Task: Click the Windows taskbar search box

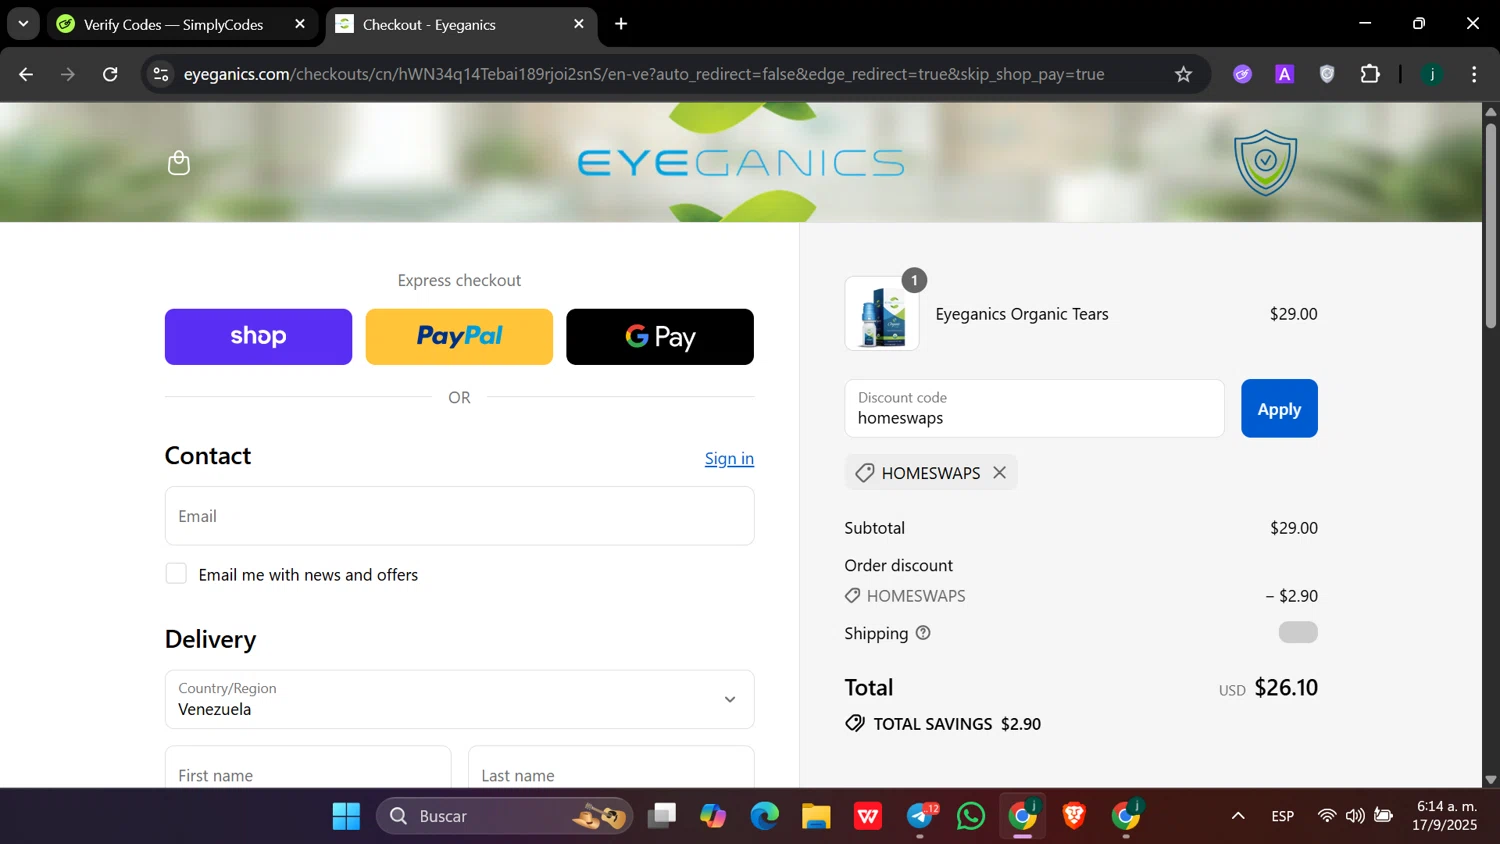Action: tap(505, 816)
